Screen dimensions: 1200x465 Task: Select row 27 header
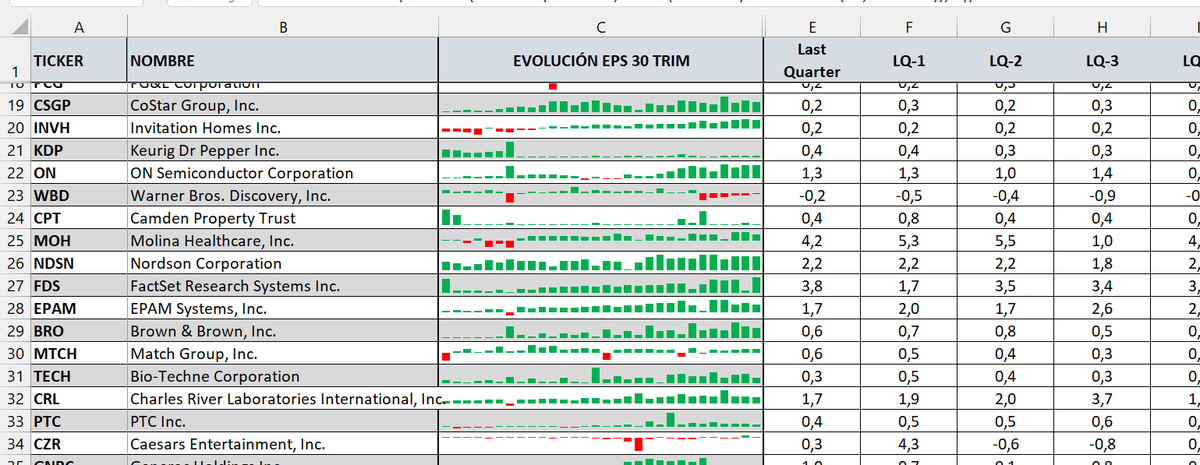[x=15, y=286]
